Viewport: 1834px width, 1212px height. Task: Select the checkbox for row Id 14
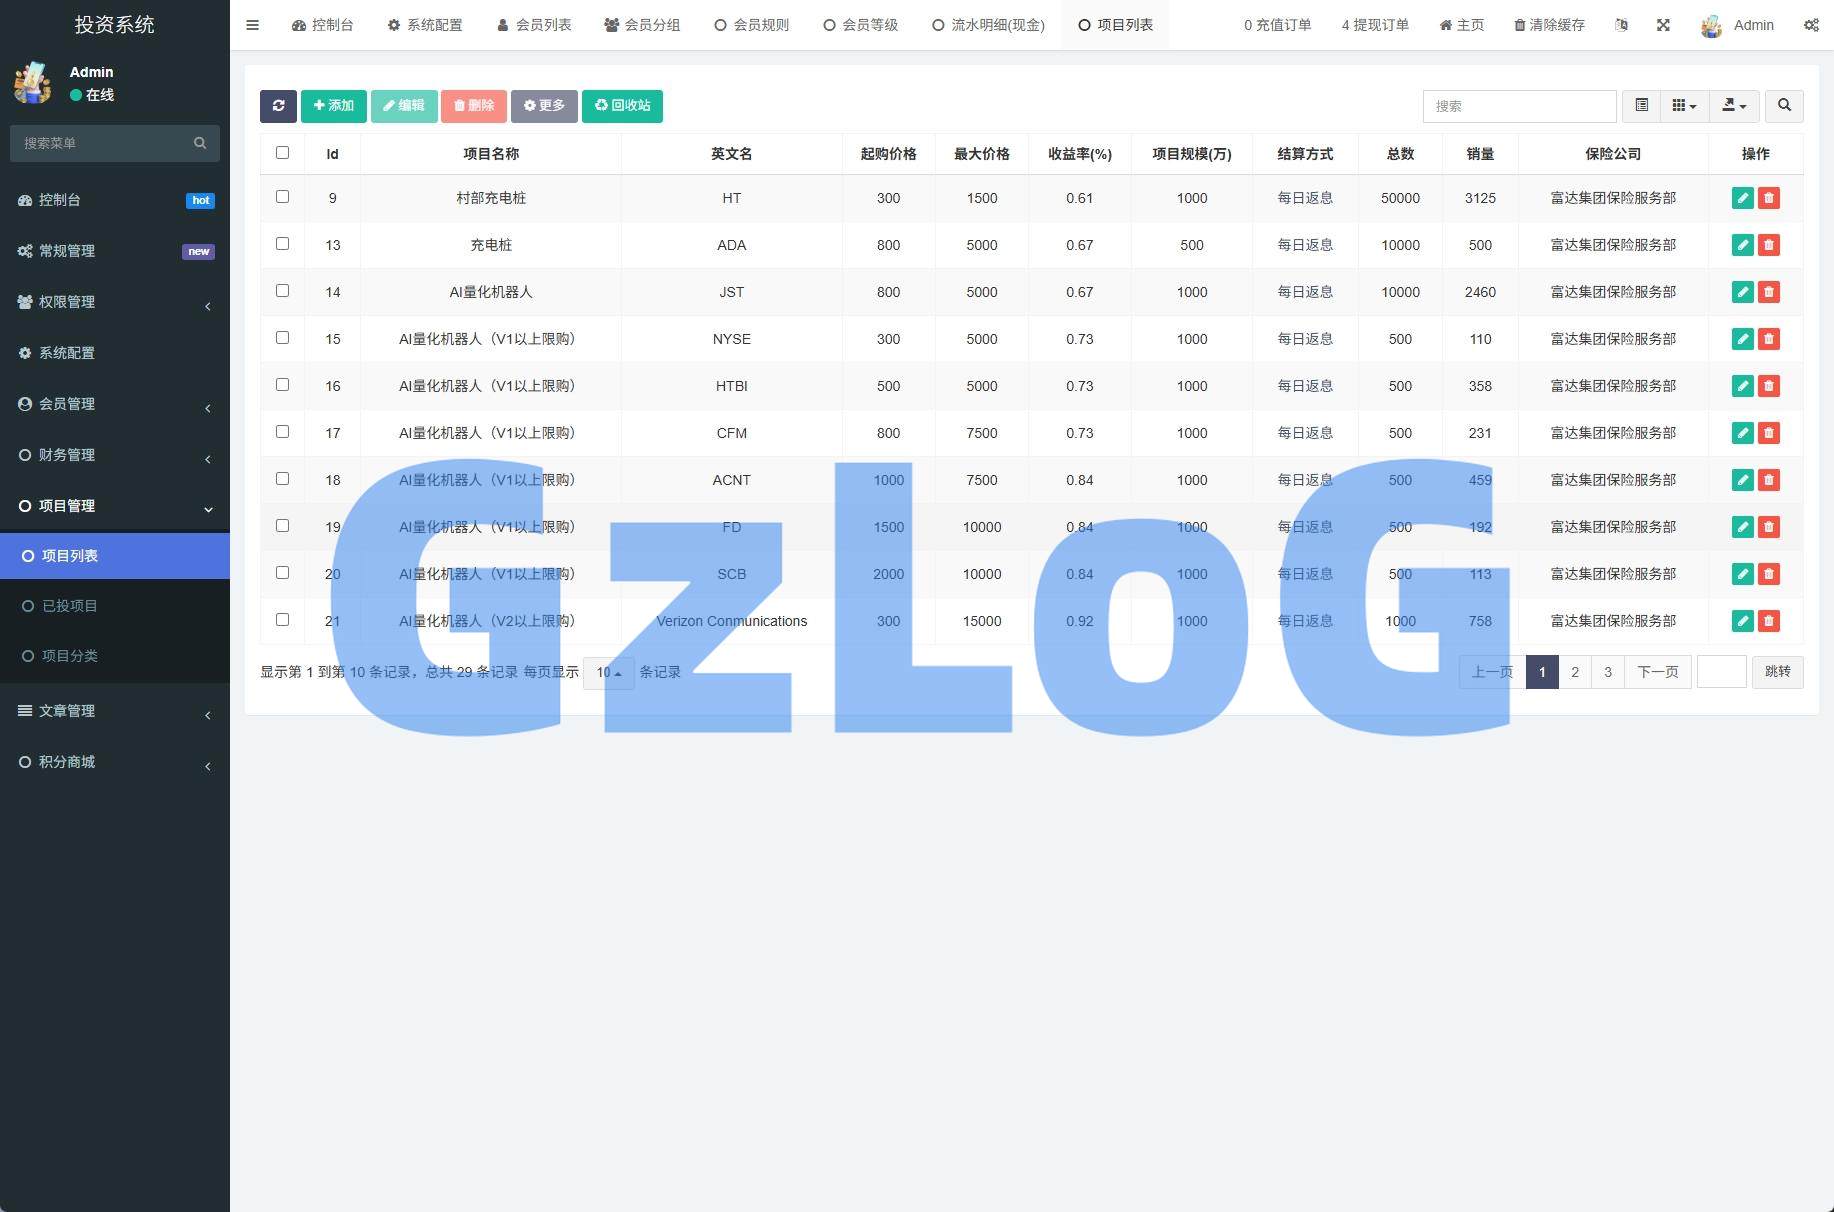(282, 291)
